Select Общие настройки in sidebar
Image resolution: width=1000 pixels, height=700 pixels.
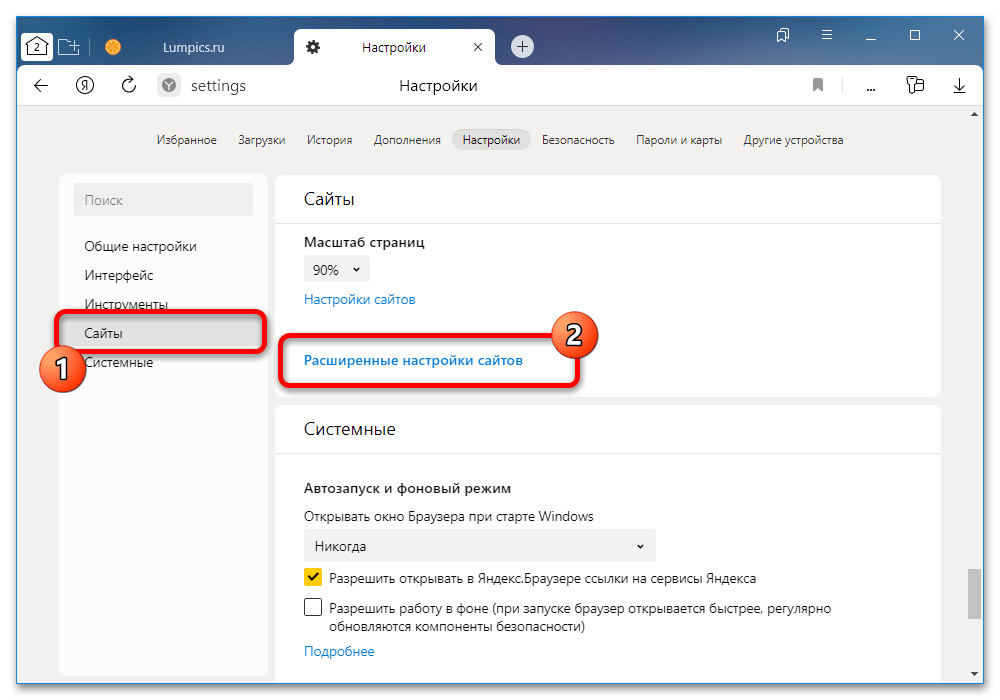[140, 246]
